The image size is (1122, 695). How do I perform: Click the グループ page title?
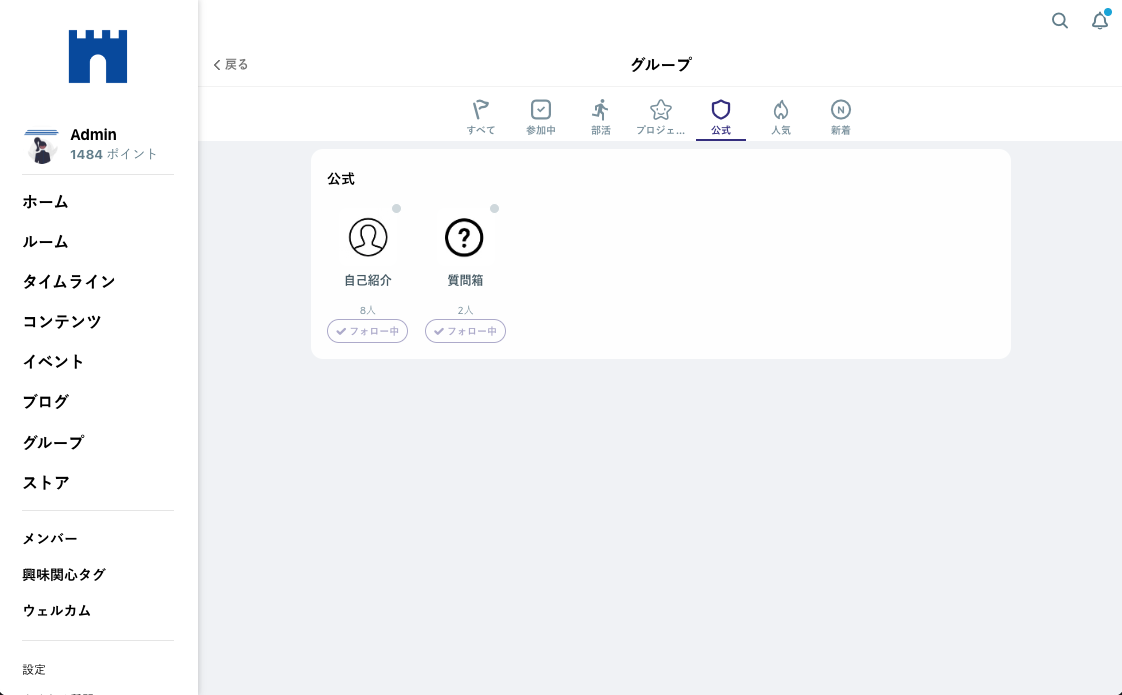(660, 64)
